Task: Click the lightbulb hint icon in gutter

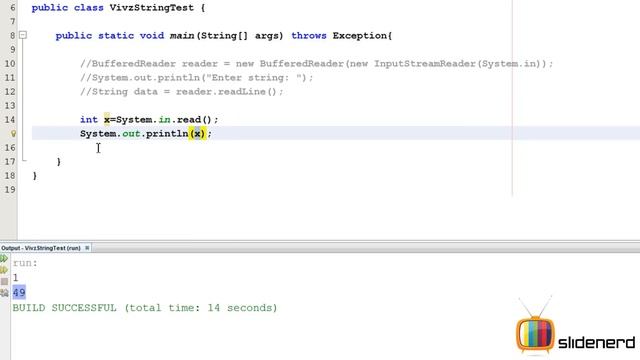Action: click(13, 133)
